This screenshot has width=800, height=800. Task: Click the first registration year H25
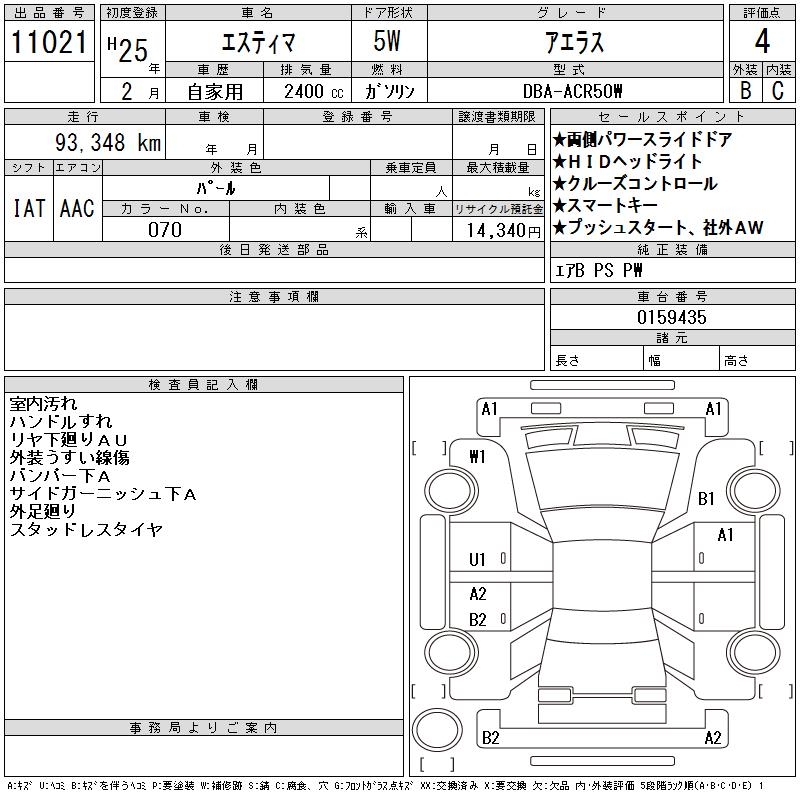point(128,49)
